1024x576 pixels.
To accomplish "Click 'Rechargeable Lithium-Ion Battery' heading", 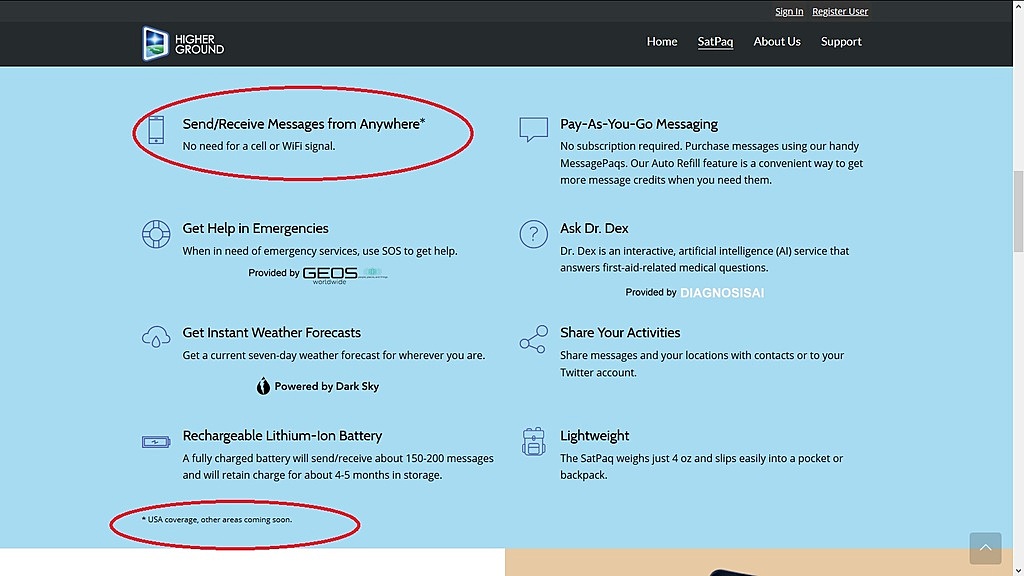I will click(282, 436).
